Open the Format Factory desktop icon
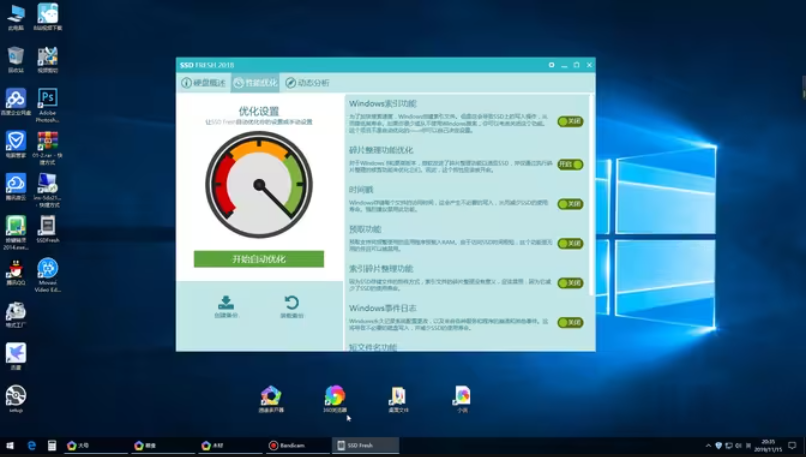The width and height of the screenshot is (806, 457). click(x=15, y=314)
